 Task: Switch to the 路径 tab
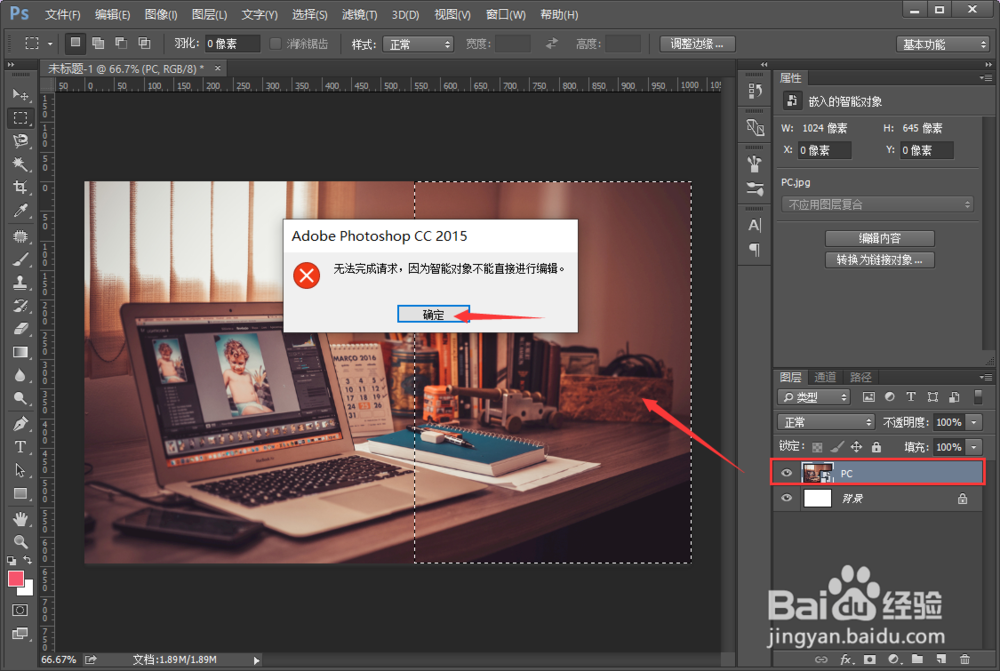[860, 377]
